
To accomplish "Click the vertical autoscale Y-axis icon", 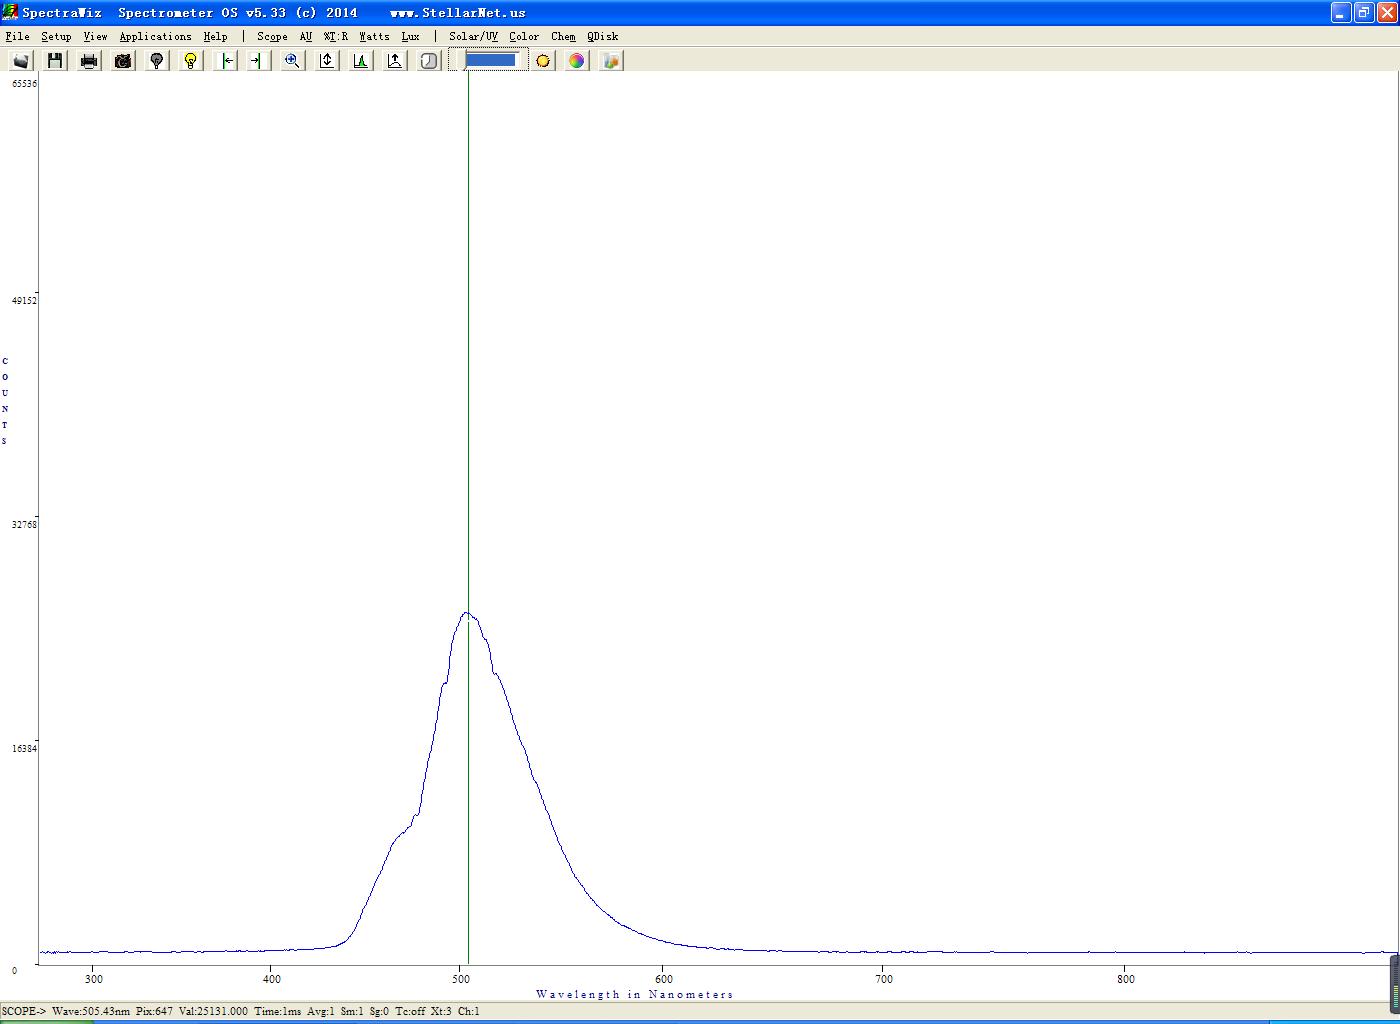I will [327, 61].
